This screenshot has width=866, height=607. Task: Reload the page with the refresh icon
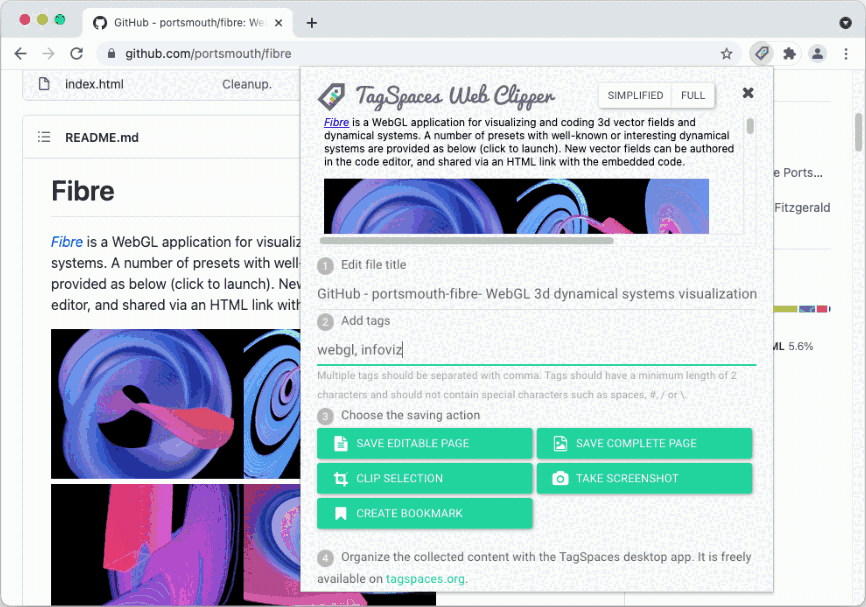click(x=76, y=54)
